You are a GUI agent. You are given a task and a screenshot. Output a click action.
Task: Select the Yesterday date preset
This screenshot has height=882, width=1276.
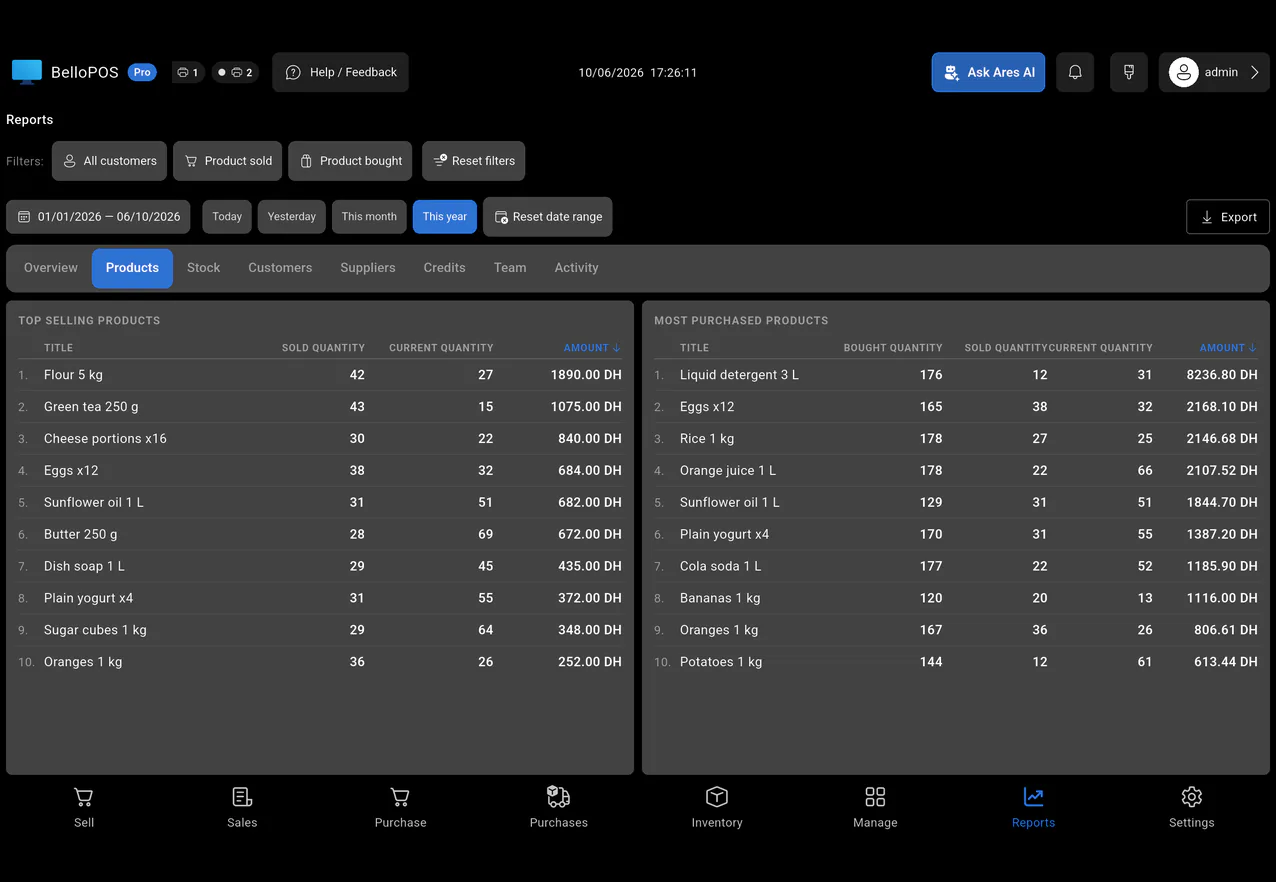click(292, 217)
